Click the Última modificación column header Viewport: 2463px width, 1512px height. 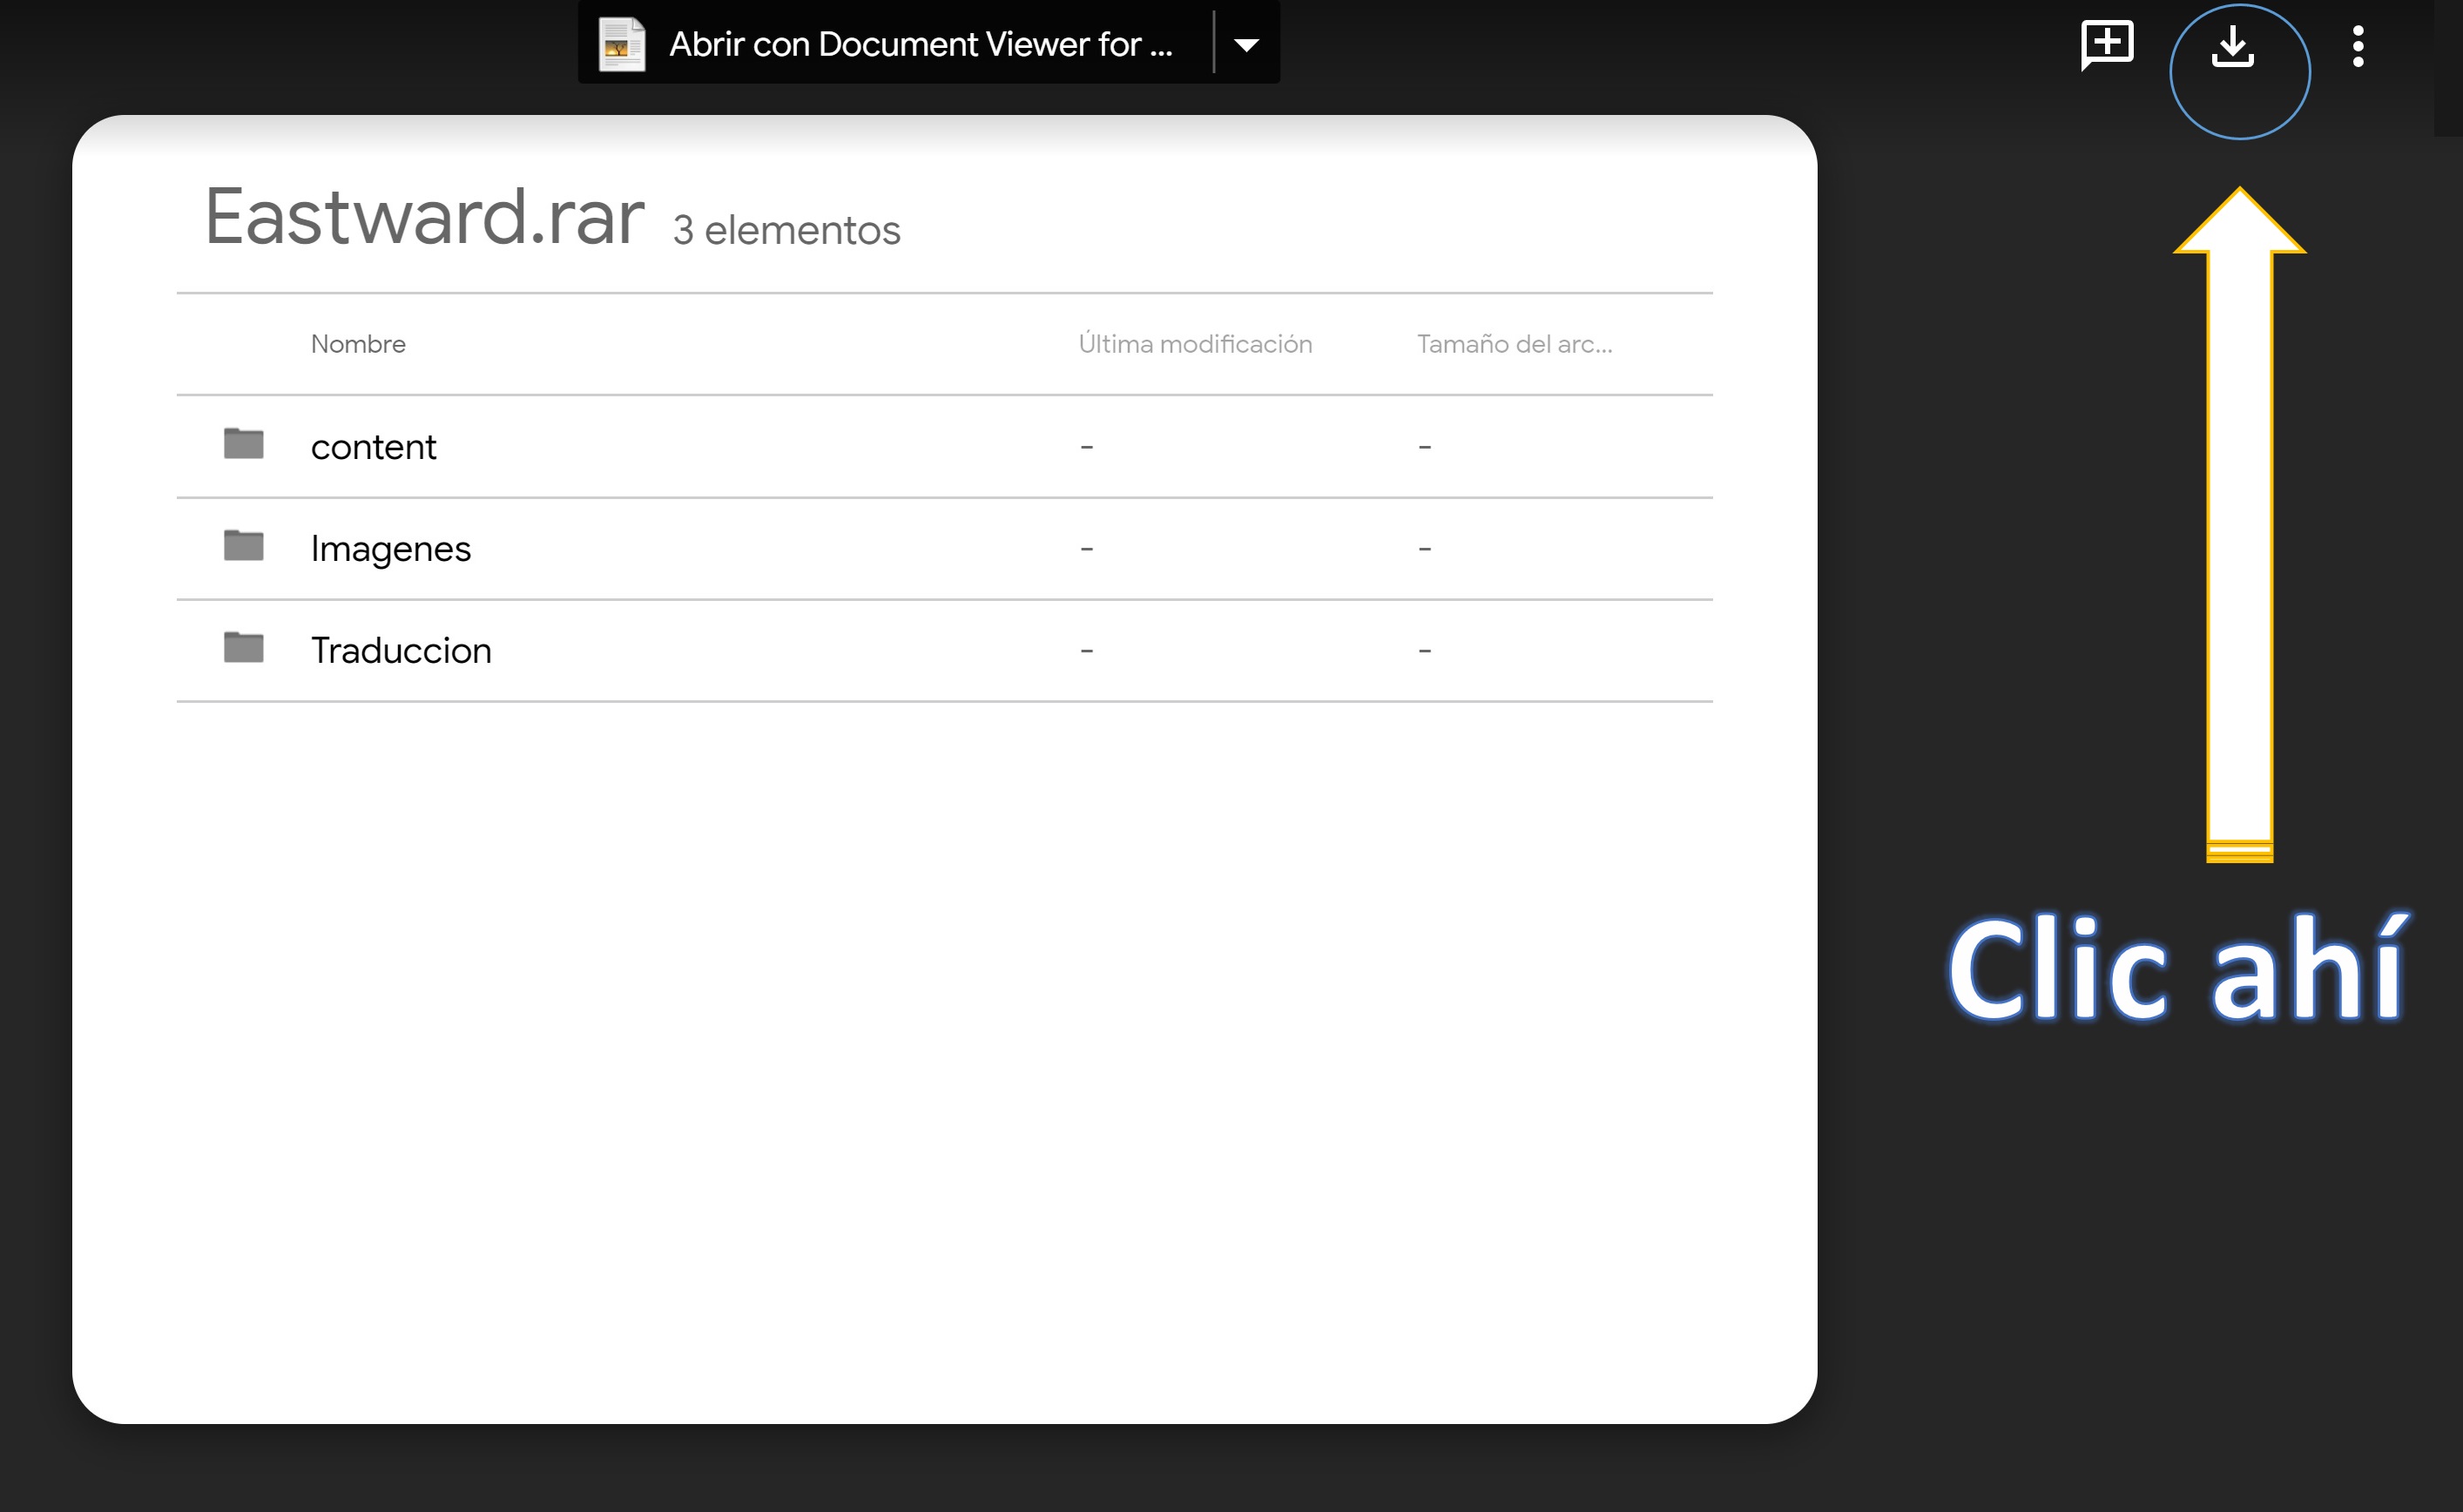pyautogui.click(x=1195, y=344)
